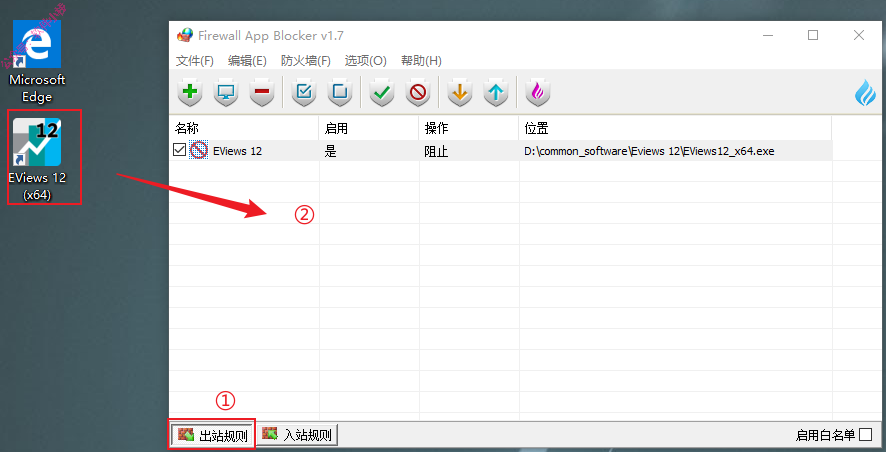The height and width of the screenshot is (452, 886).
Task: Select the EViews 12 name cell
Action: [x=237, y=151]
